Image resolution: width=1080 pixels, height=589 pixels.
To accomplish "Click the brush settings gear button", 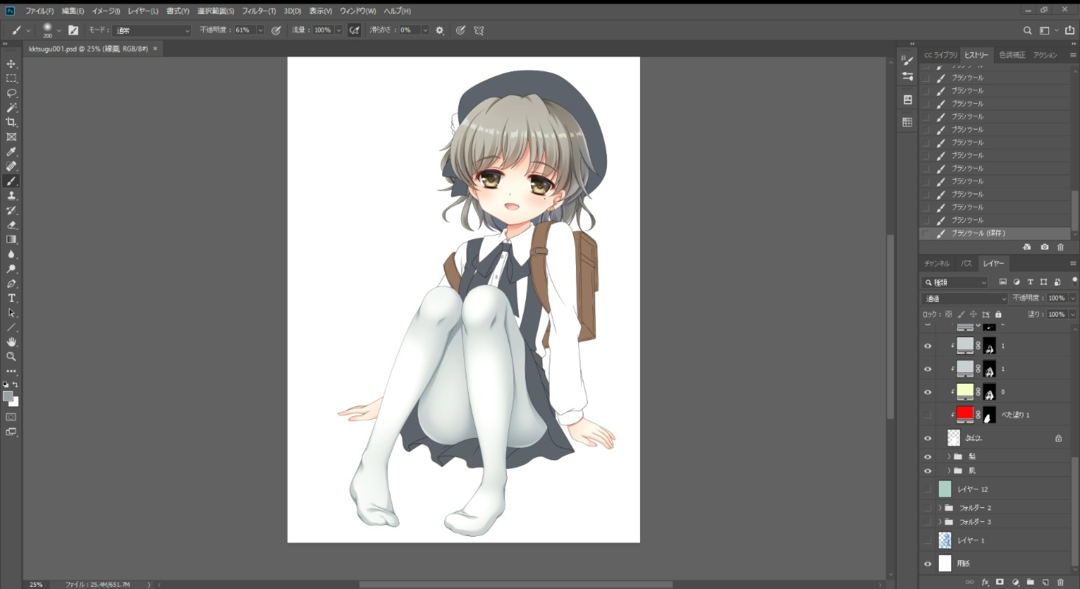I will click(x=439, y=30).
